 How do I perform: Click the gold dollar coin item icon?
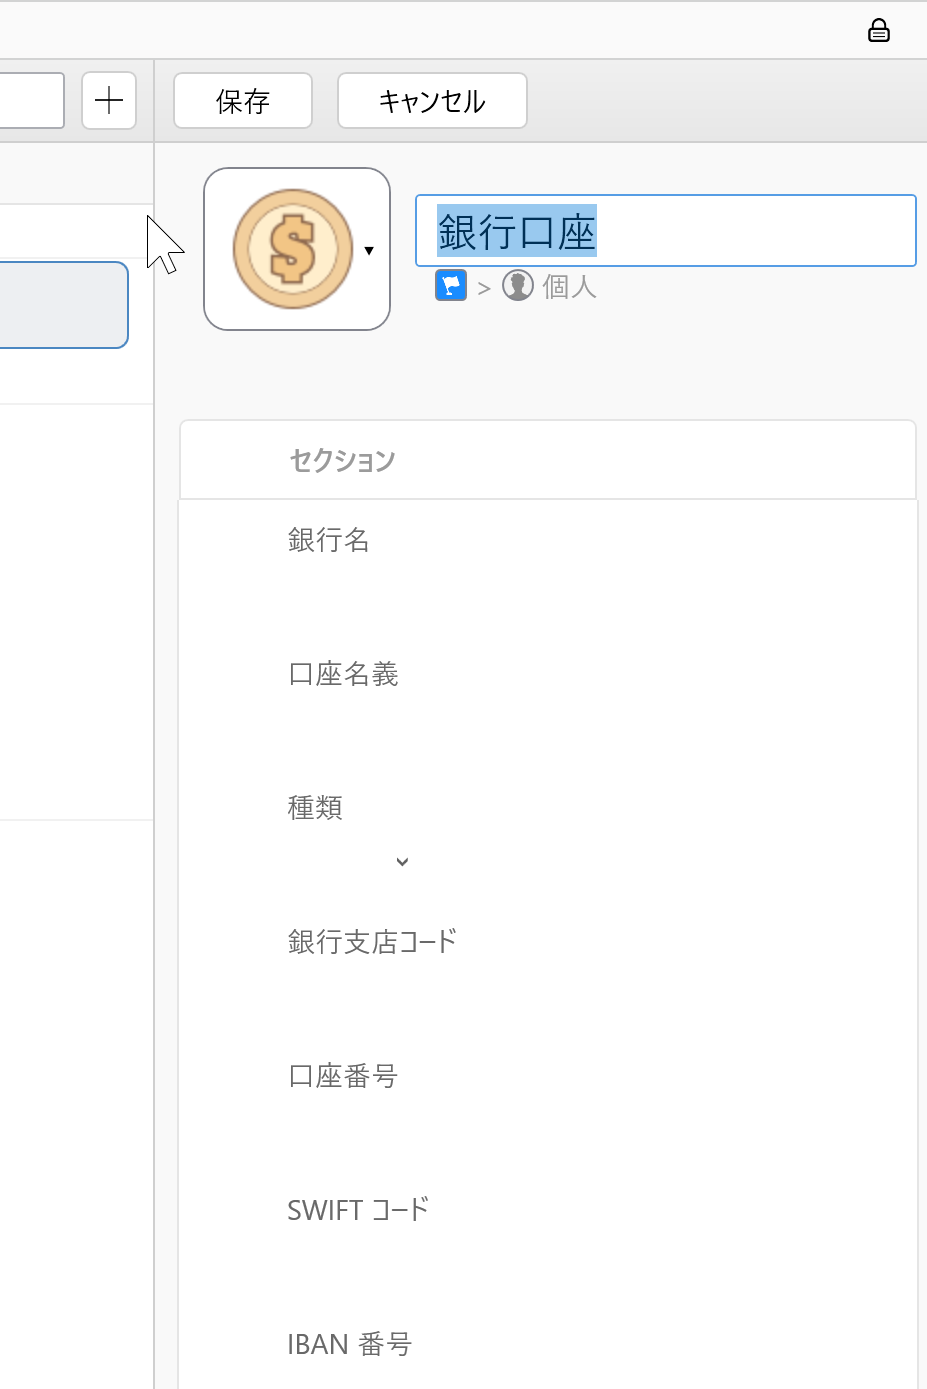(292, 249)
